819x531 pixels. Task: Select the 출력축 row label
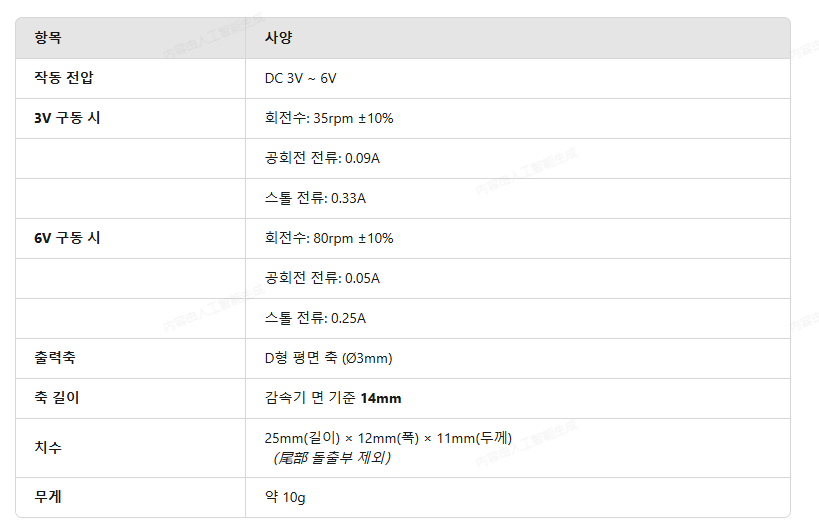[55, 358]
